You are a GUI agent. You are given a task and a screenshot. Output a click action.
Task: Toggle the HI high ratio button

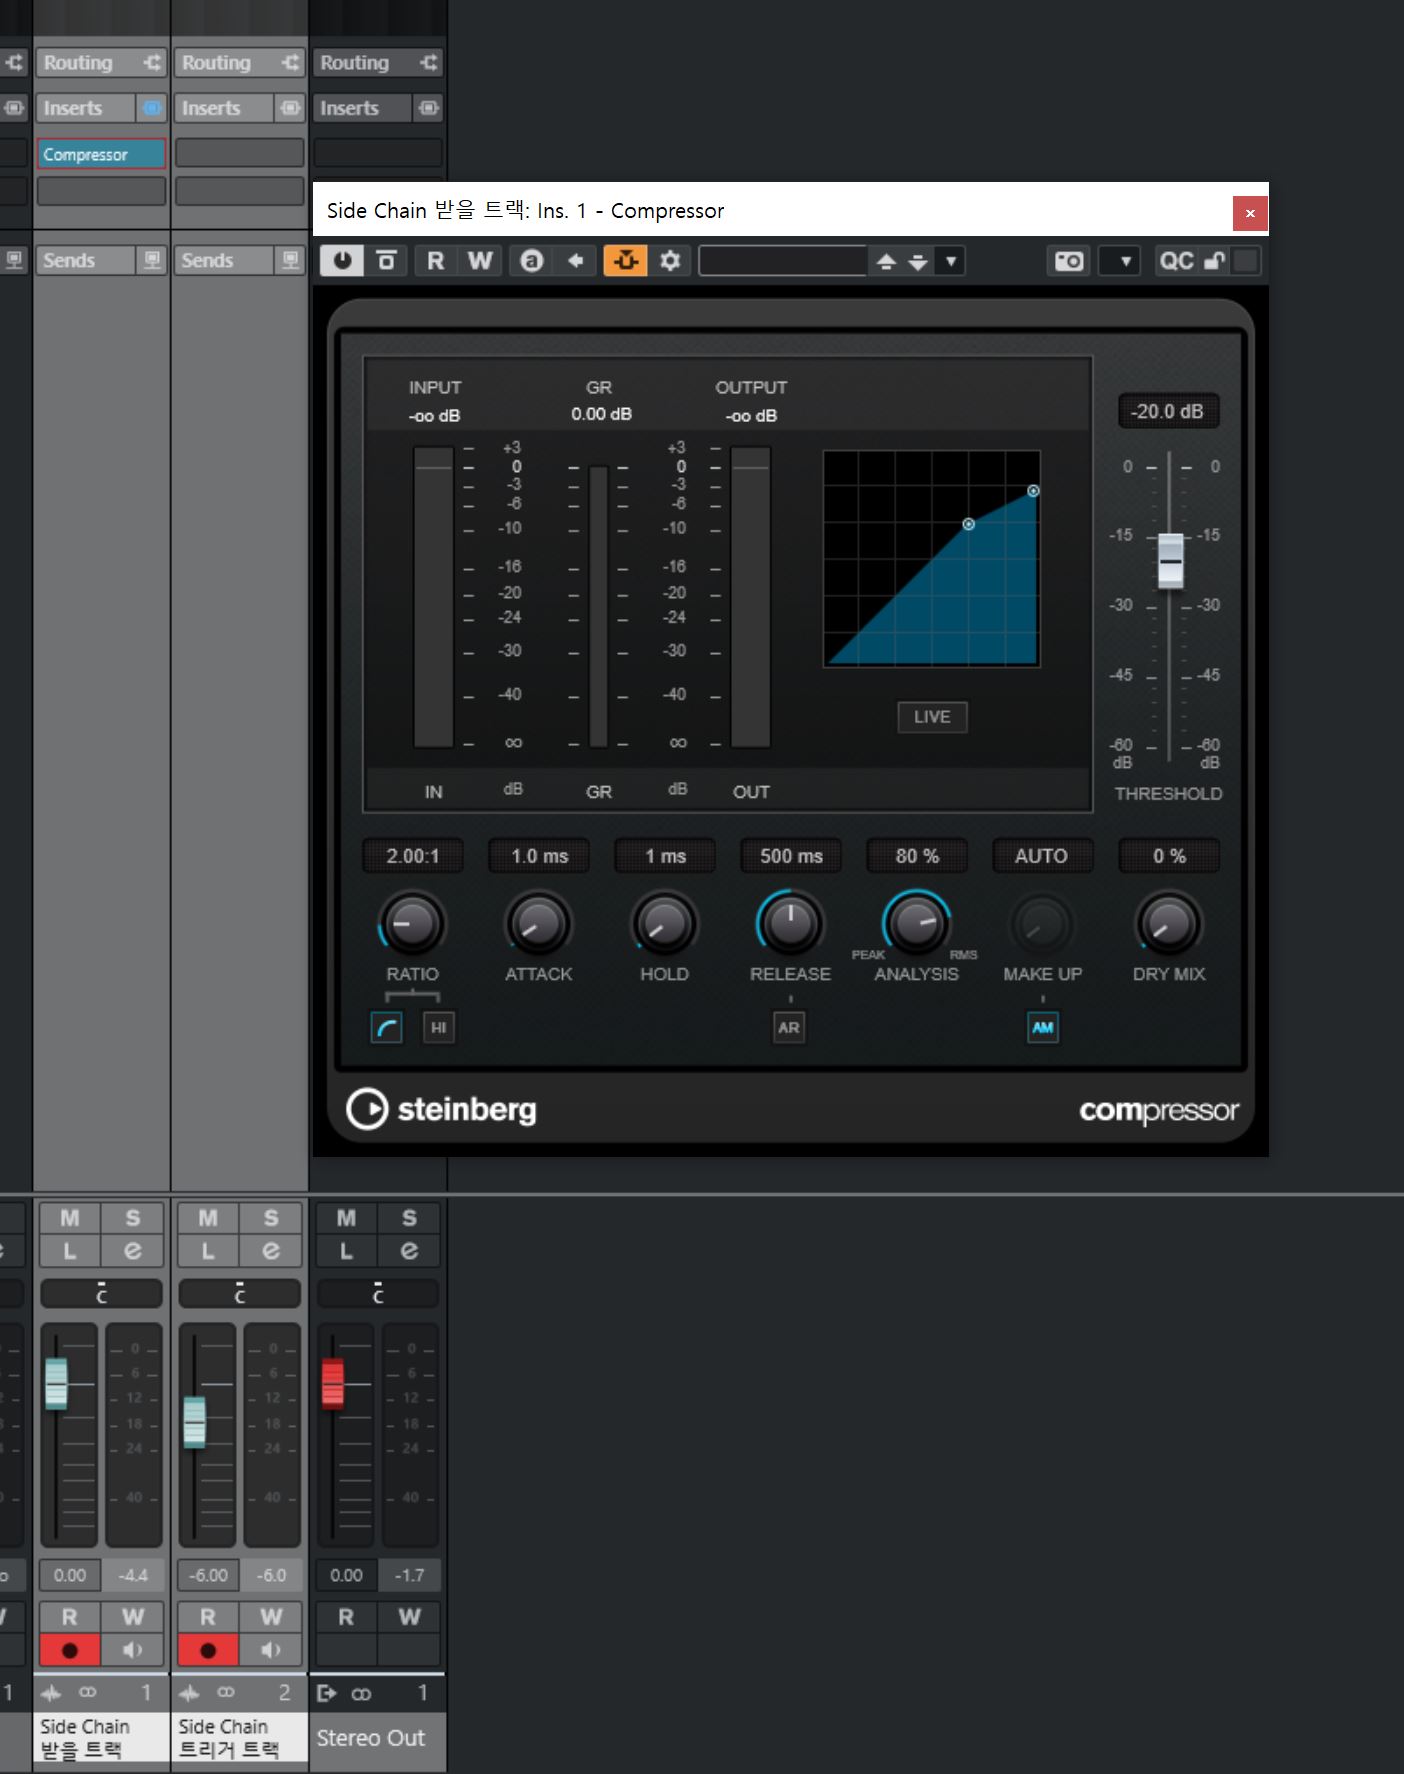click(438, 1027)
